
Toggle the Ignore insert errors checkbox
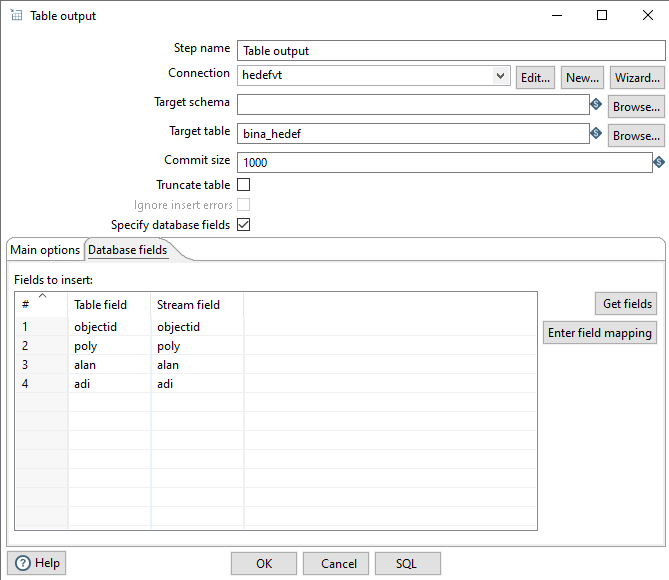[x=244, y=205]
